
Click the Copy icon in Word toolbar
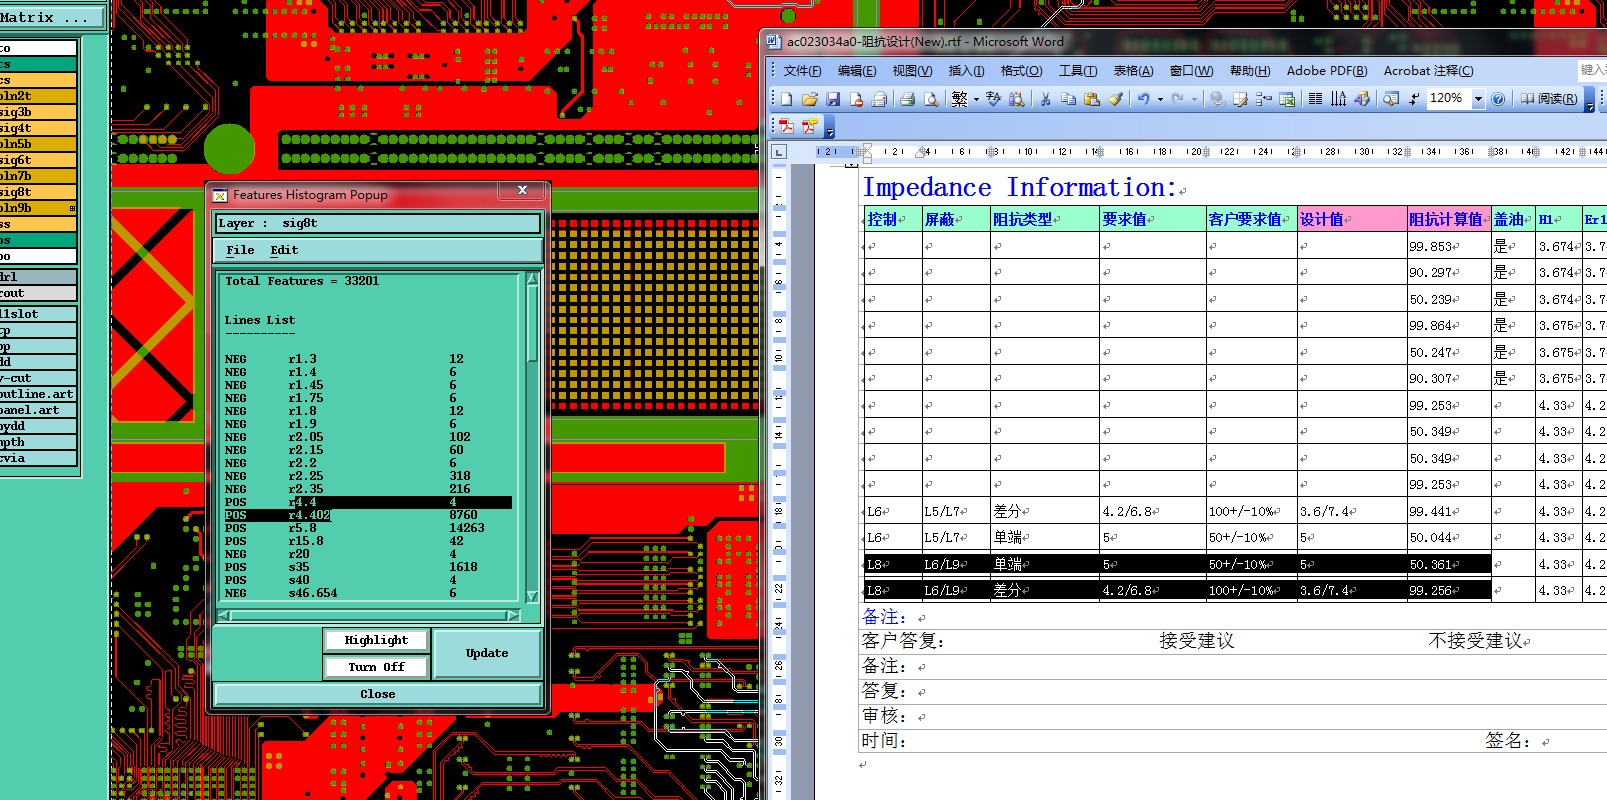pos(1068,99)
